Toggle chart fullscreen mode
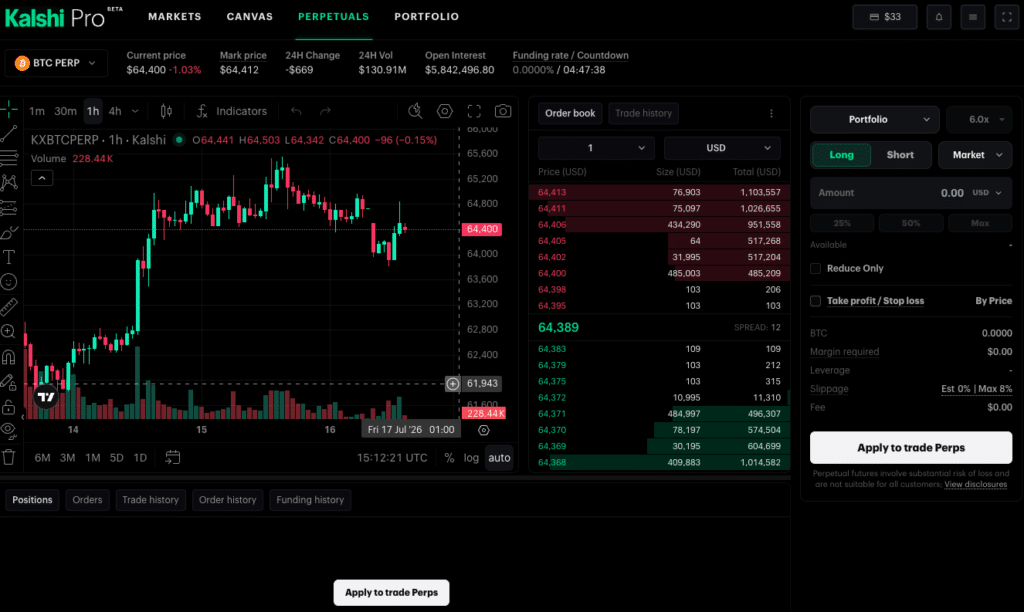Image resolution: width=1024 pixels, height=612 pixels. pyautogui.click(x=474, y=111)
